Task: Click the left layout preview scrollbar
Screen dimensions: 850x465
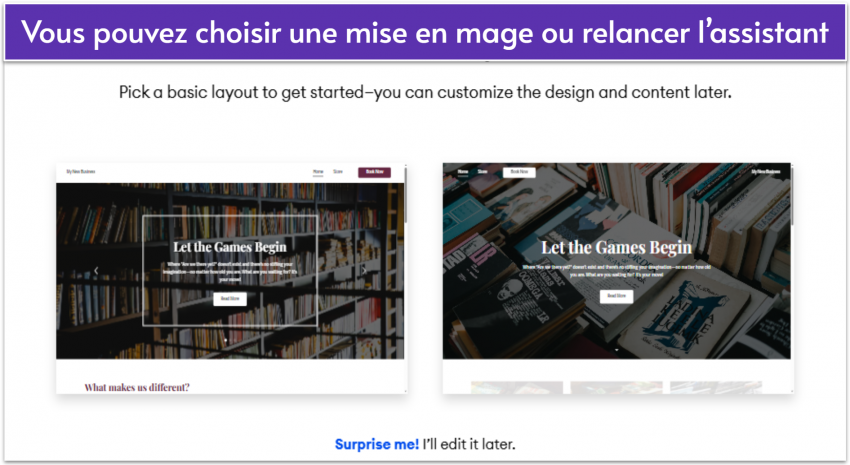Action: point(405,195)
